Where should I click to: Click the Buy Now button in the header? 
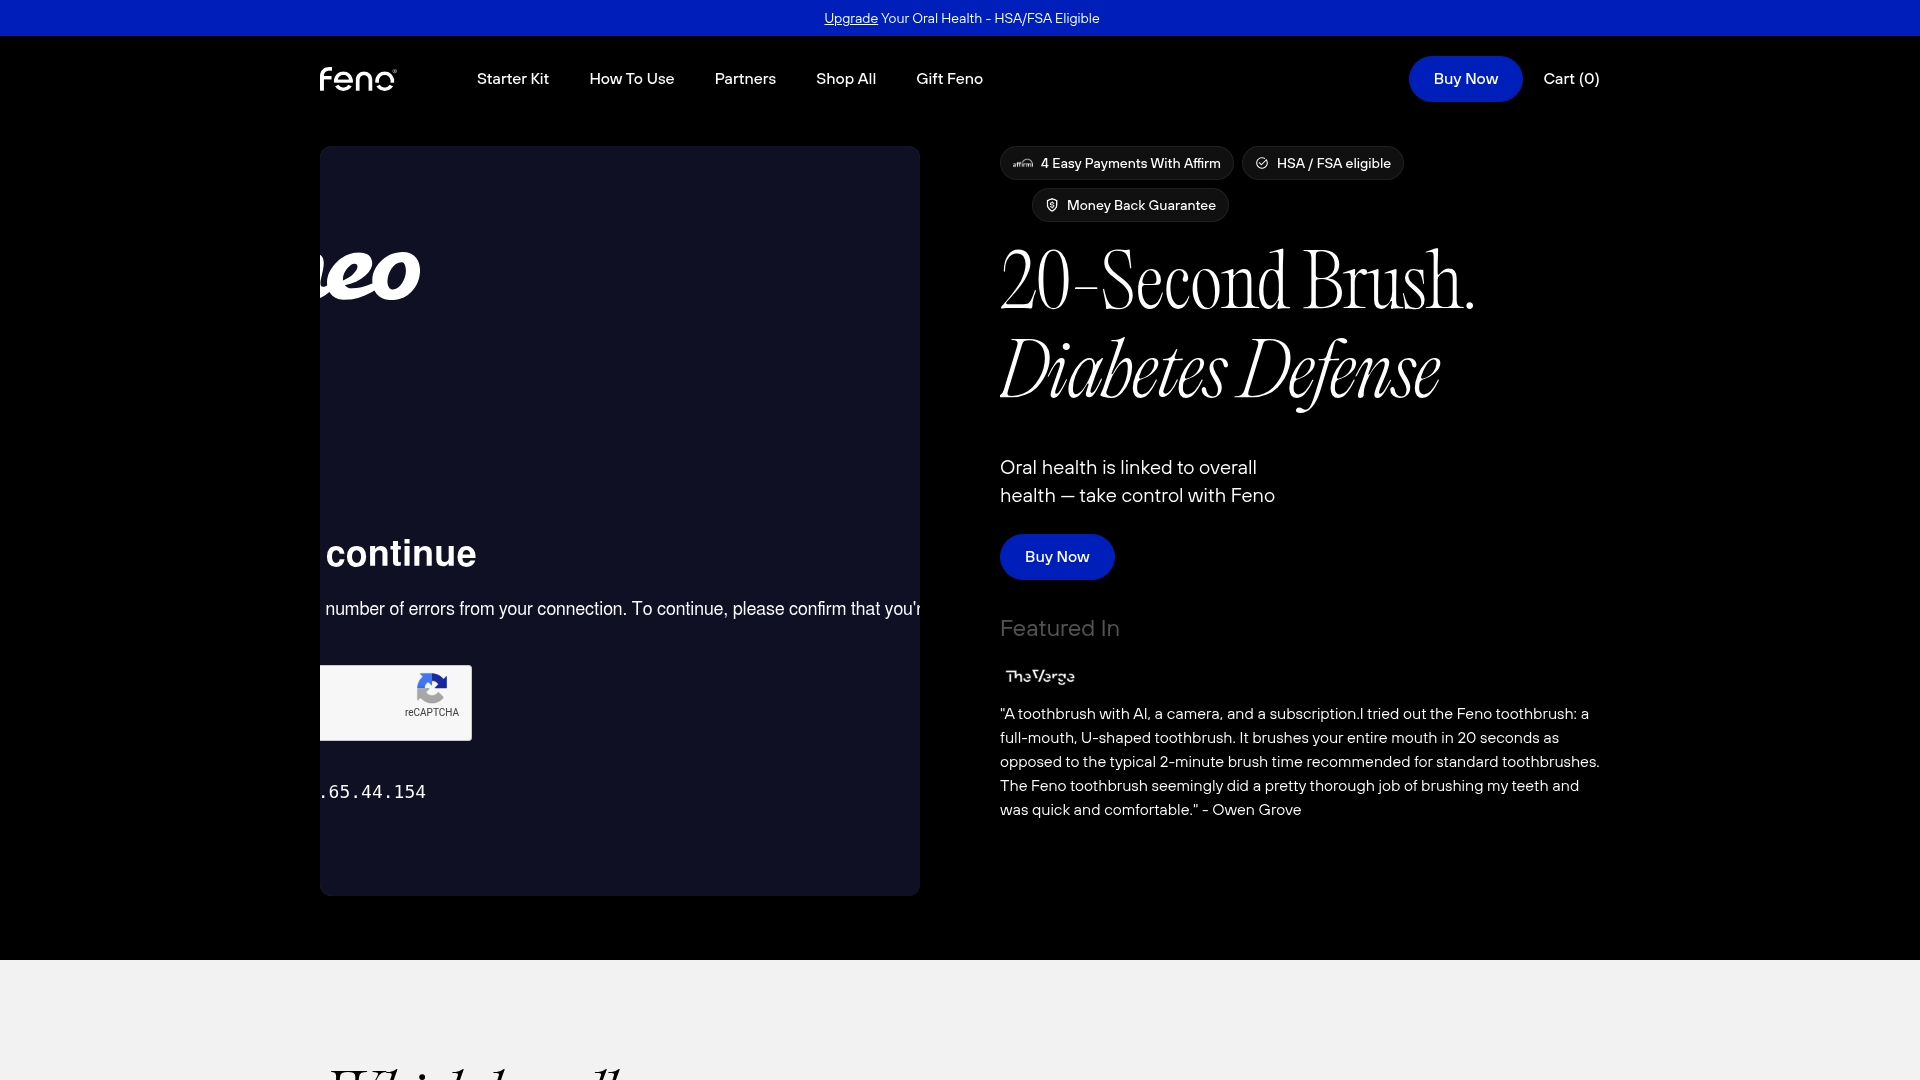[x=1466, y=79]
